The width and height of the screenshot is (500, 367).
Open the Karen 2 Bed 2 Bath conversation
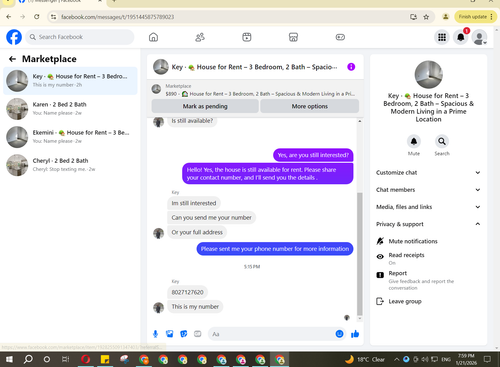(x=70, y=109)
